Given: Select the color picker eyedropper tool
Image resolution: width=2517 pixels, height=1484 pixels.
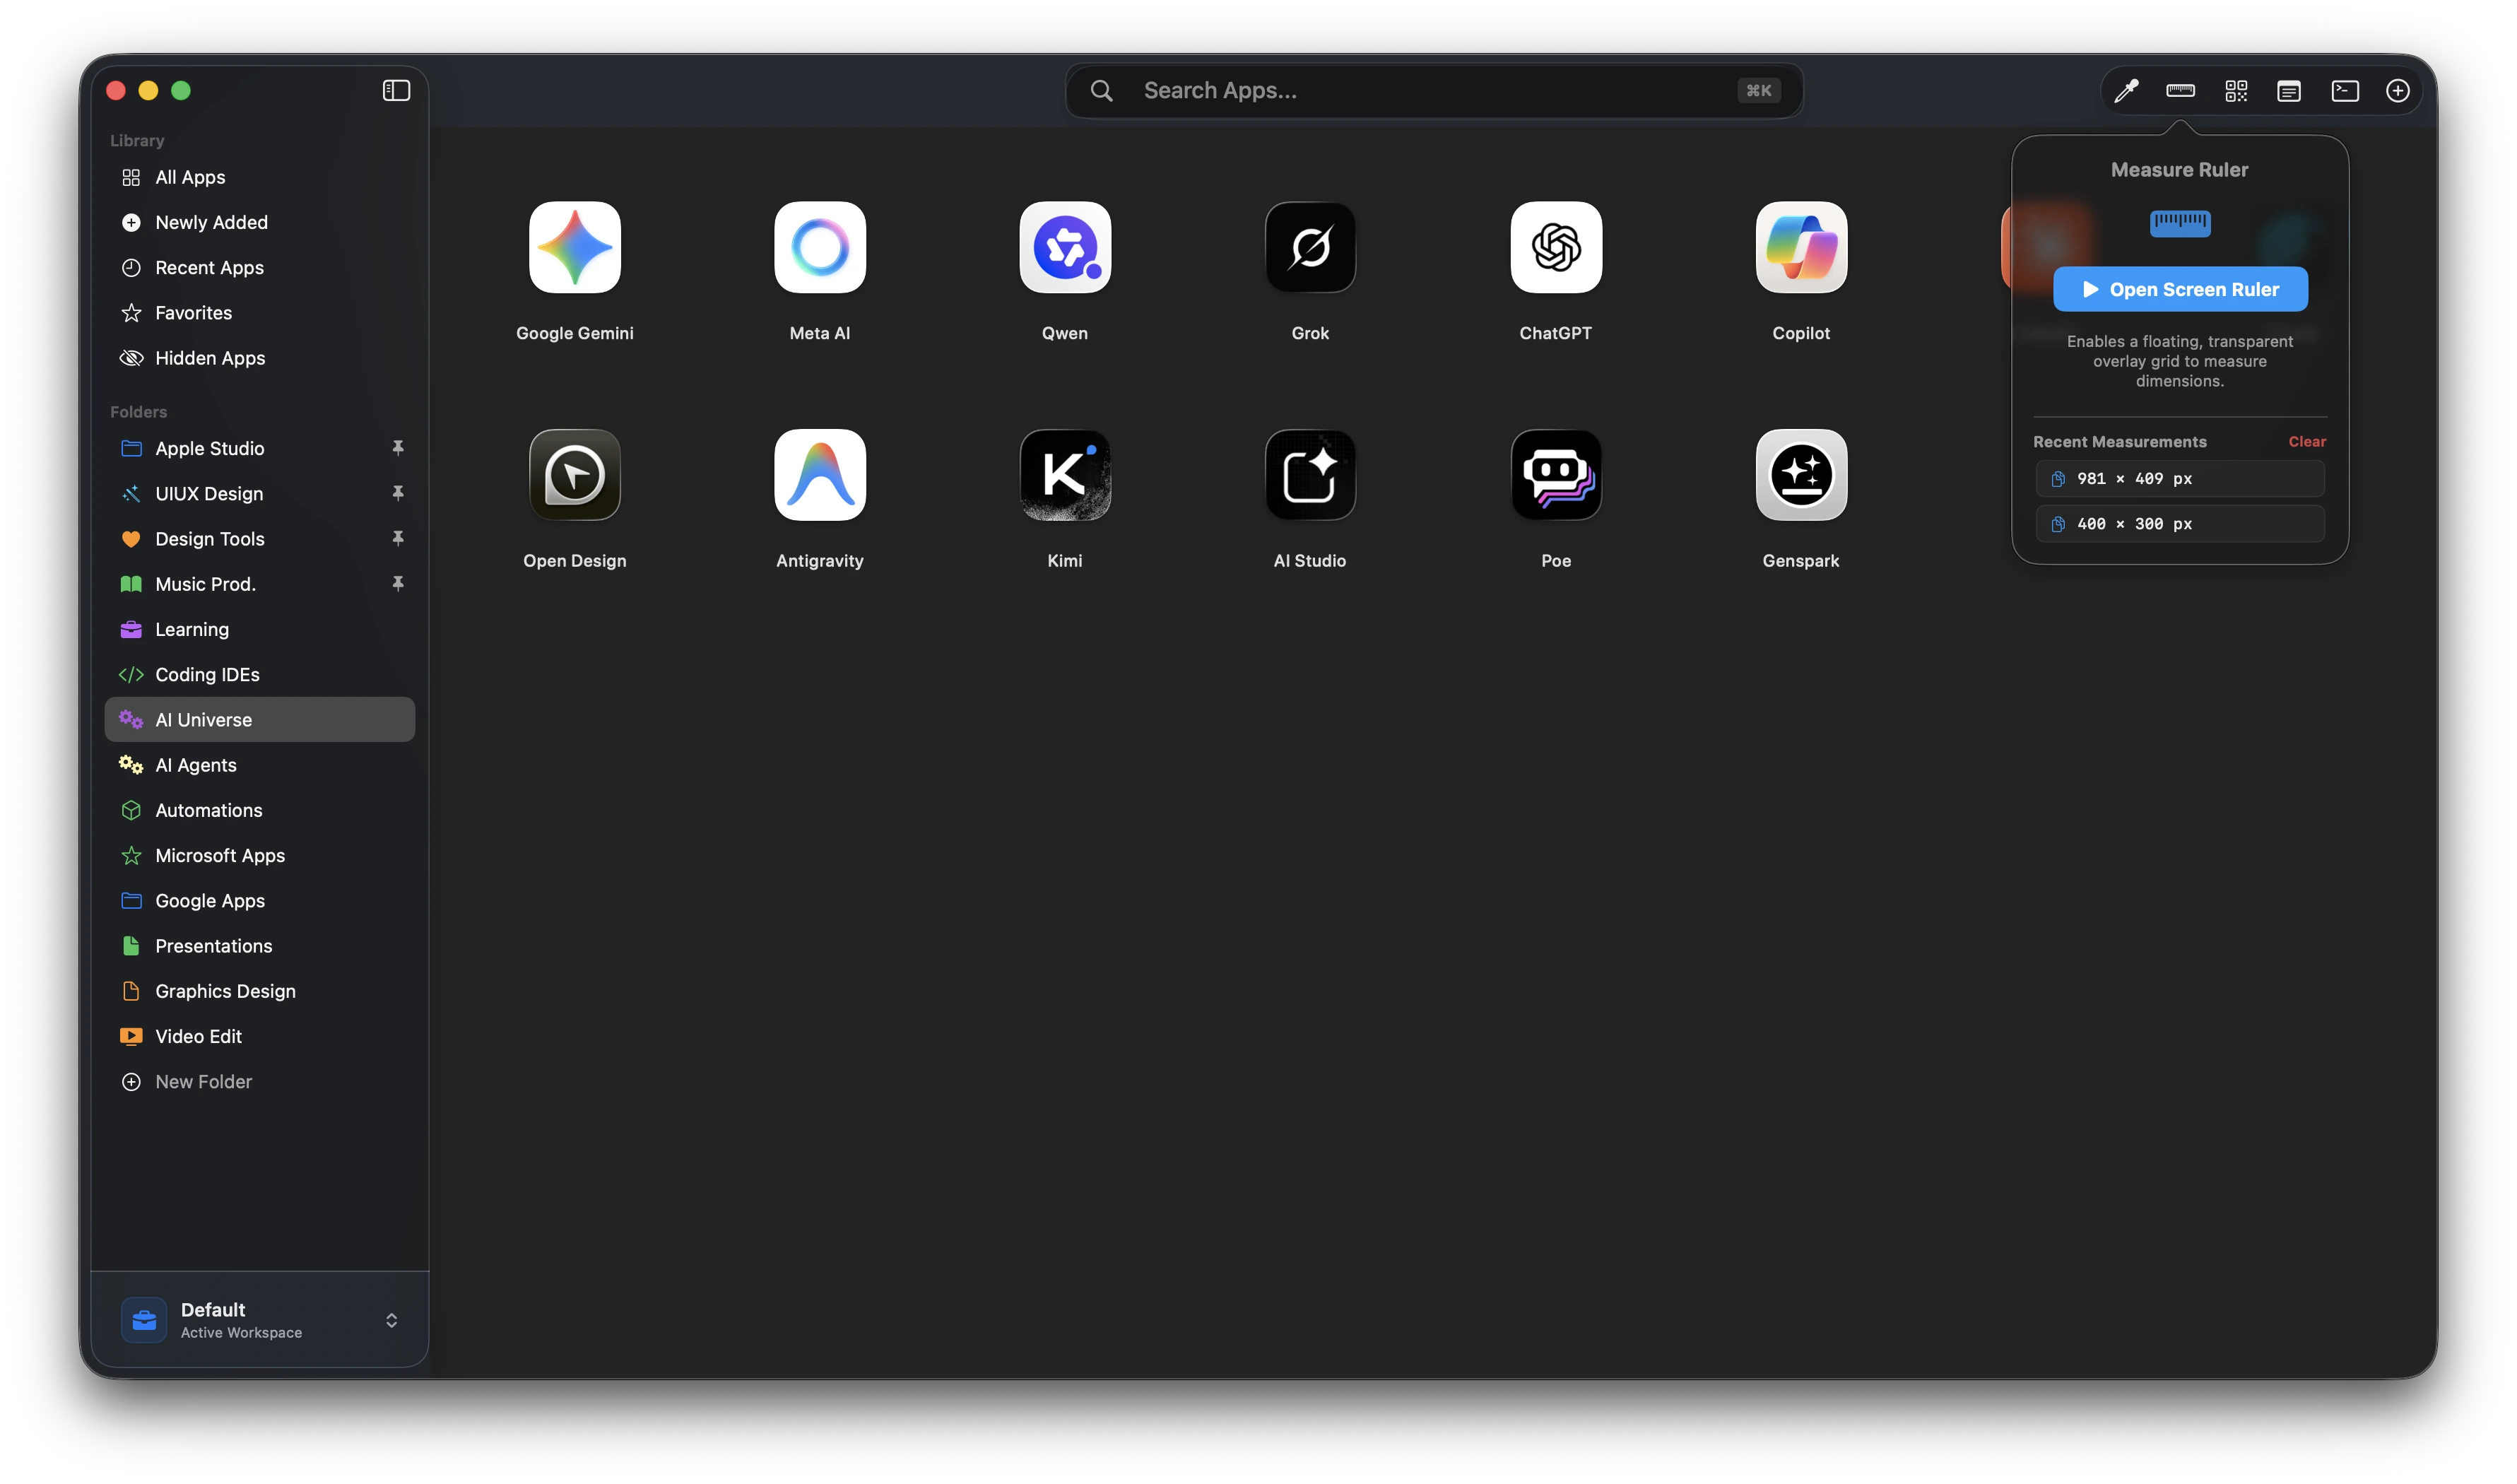Looking at the screenshot, I should (x=2126, y=91).
